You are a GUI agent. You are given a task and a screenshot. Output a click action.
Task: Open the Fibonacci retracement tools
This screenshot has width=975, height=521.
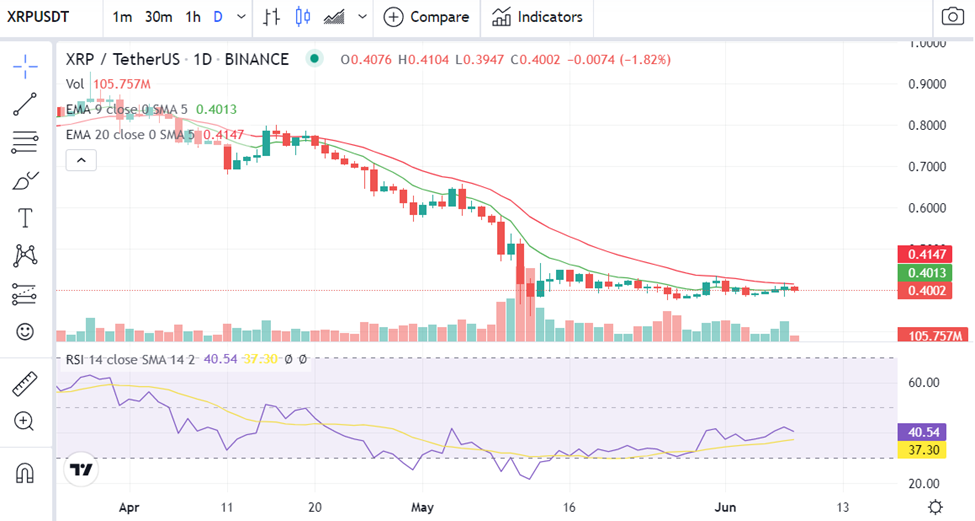25,142
